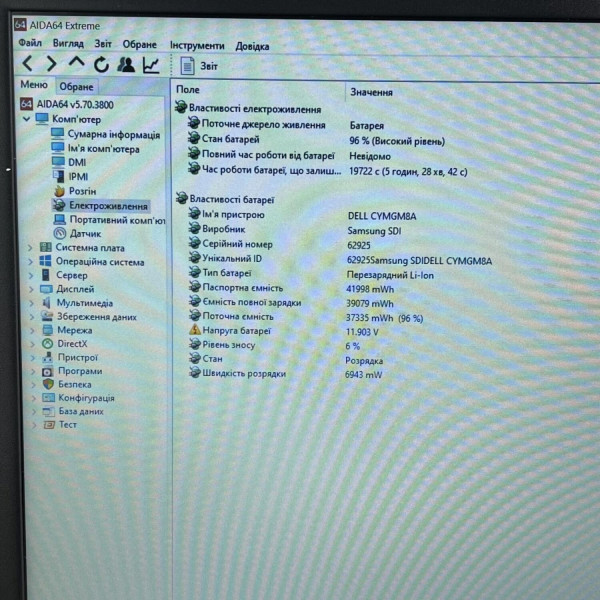
Task: Open the Інструменти menu
Action: pos(197,46)
